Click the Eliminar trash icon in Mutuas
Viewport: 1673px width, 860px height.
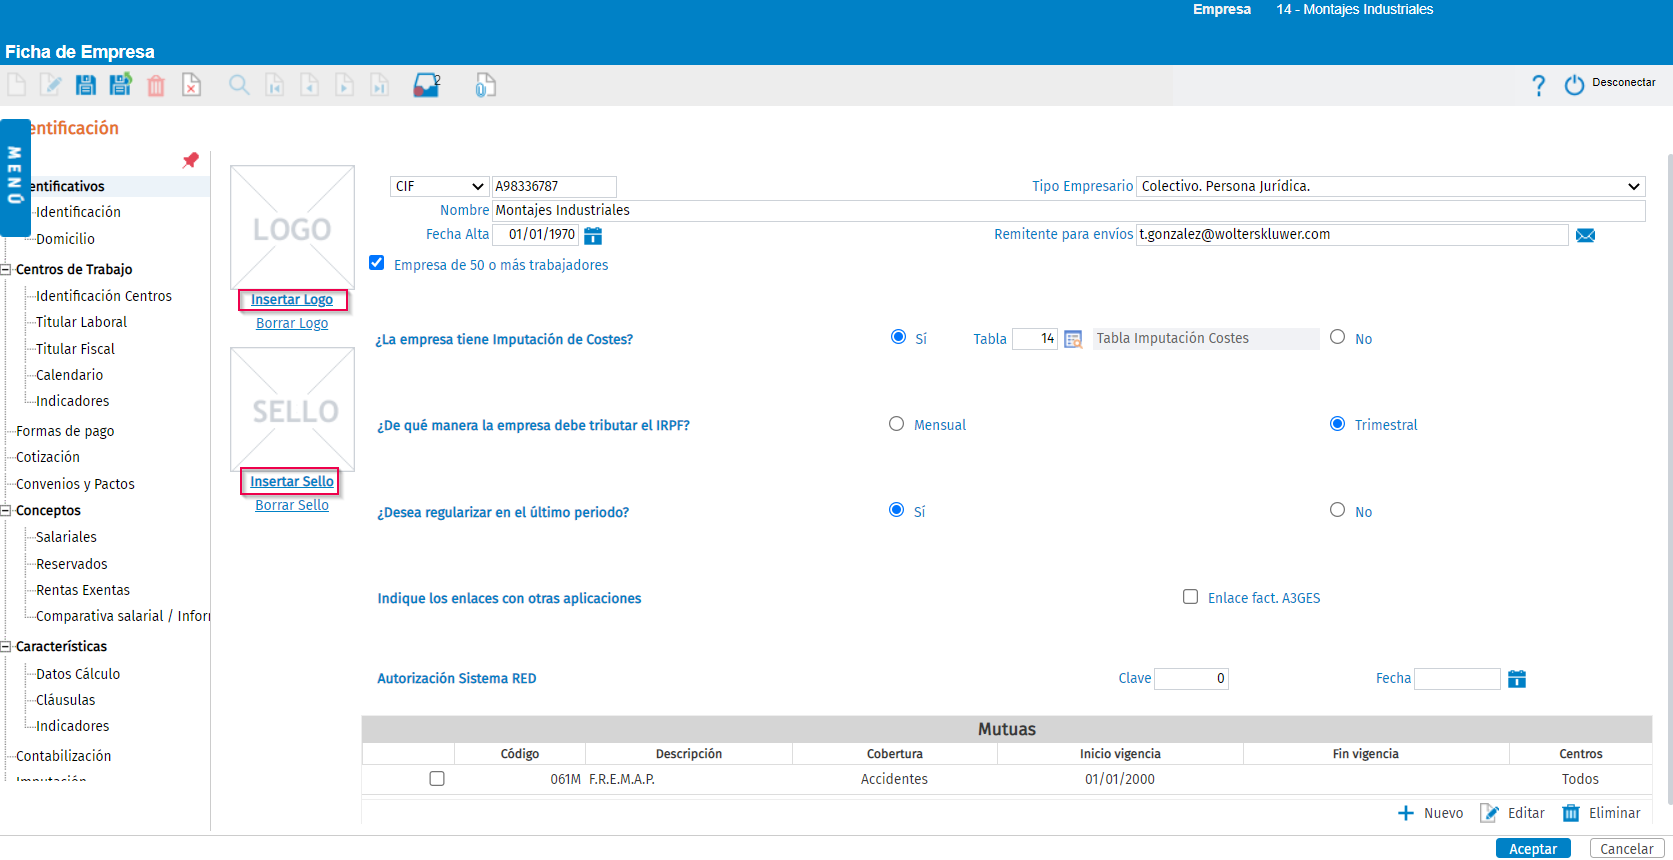click(x=1571, y=813)
